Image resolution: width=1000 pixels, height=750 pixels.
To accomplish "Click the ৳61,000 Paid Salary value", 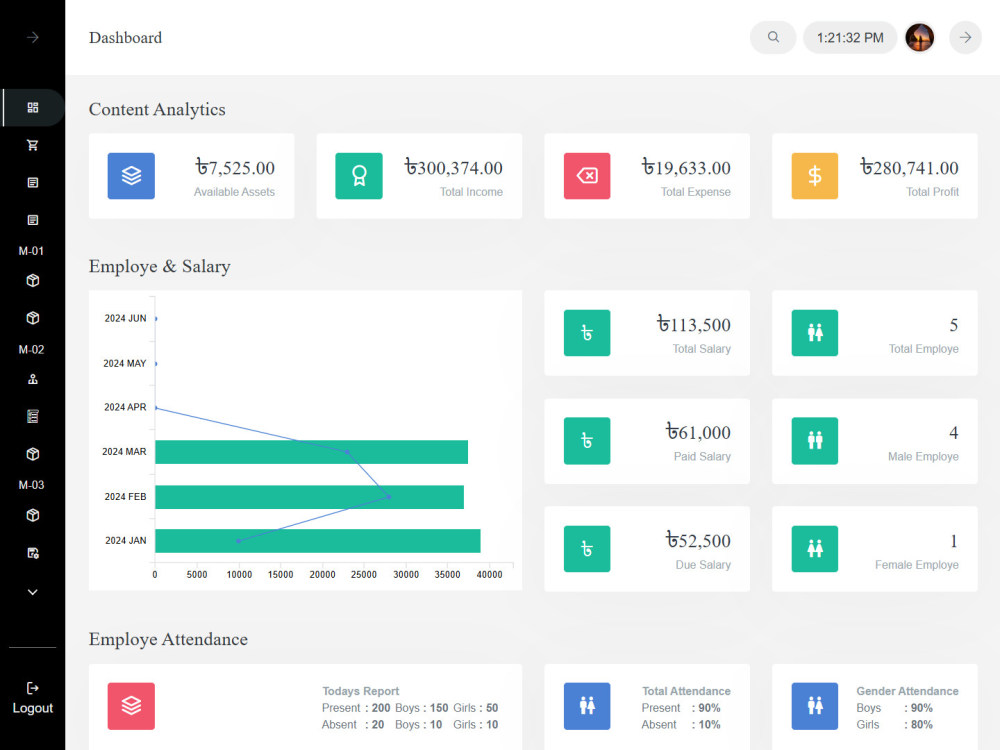I will 698,432.
